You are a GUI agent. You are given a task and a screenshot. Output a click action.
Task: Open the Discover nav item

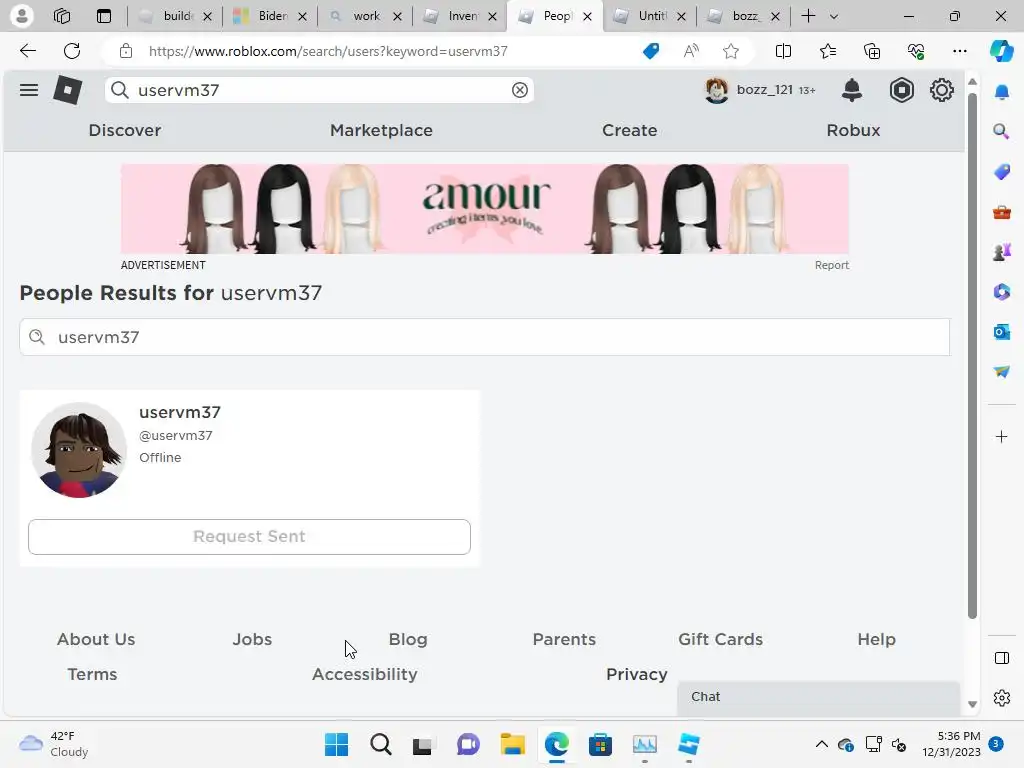[x=125, y=130]
